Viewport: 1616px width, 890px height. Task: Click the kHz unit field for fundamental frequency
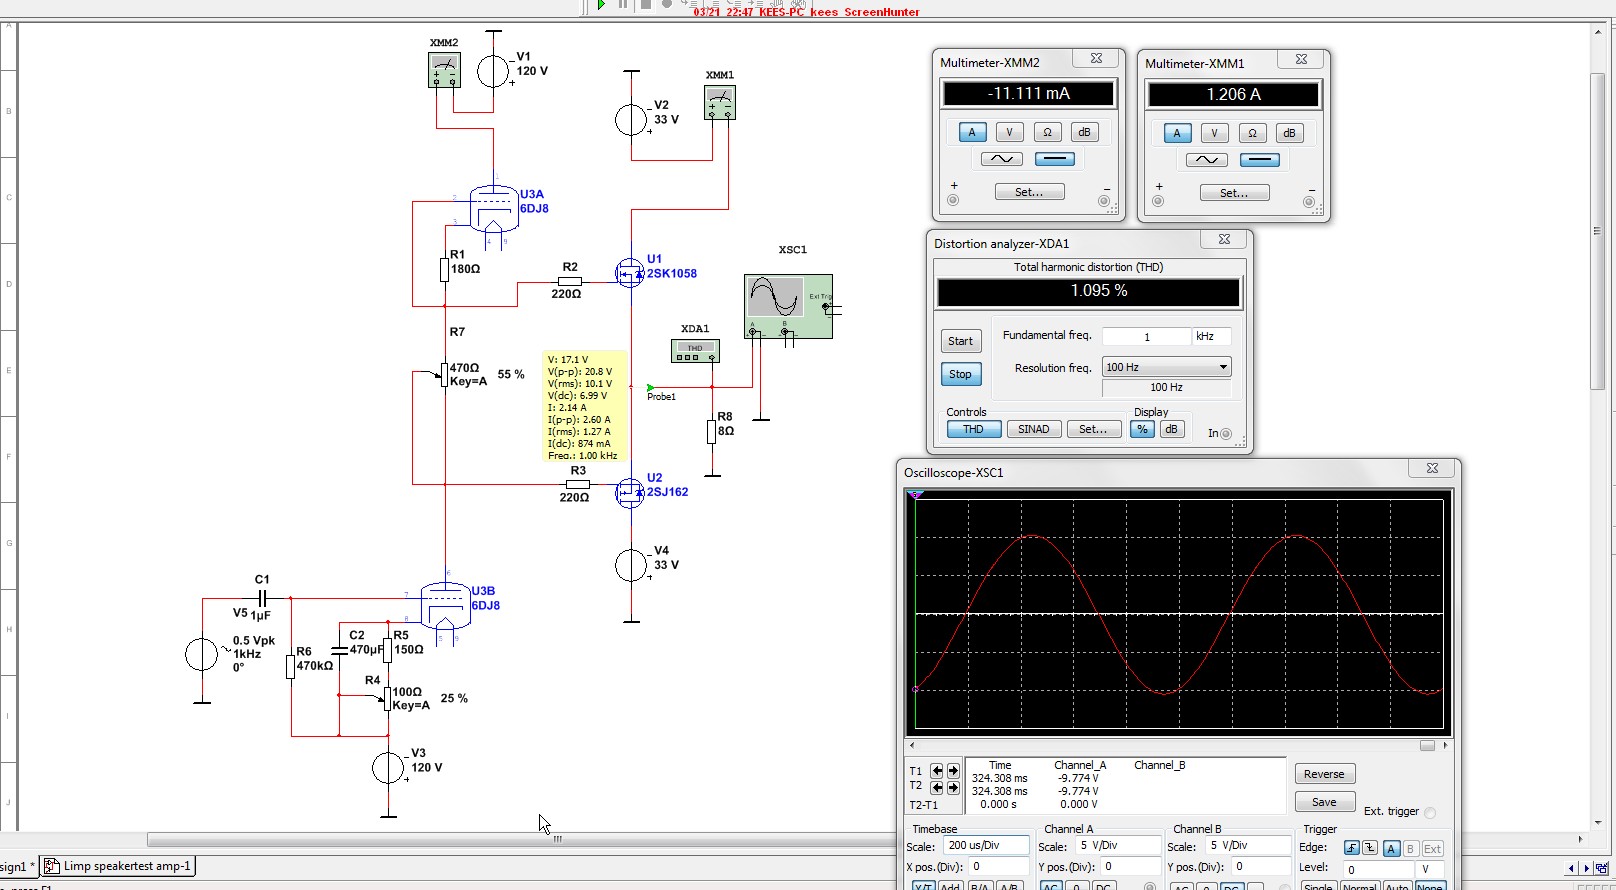point(1211,337)
